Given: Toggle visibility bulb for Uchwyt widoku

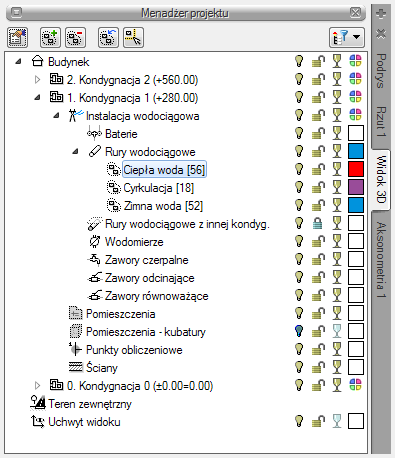Looking at the screenshot, I should tap(299, 421).
